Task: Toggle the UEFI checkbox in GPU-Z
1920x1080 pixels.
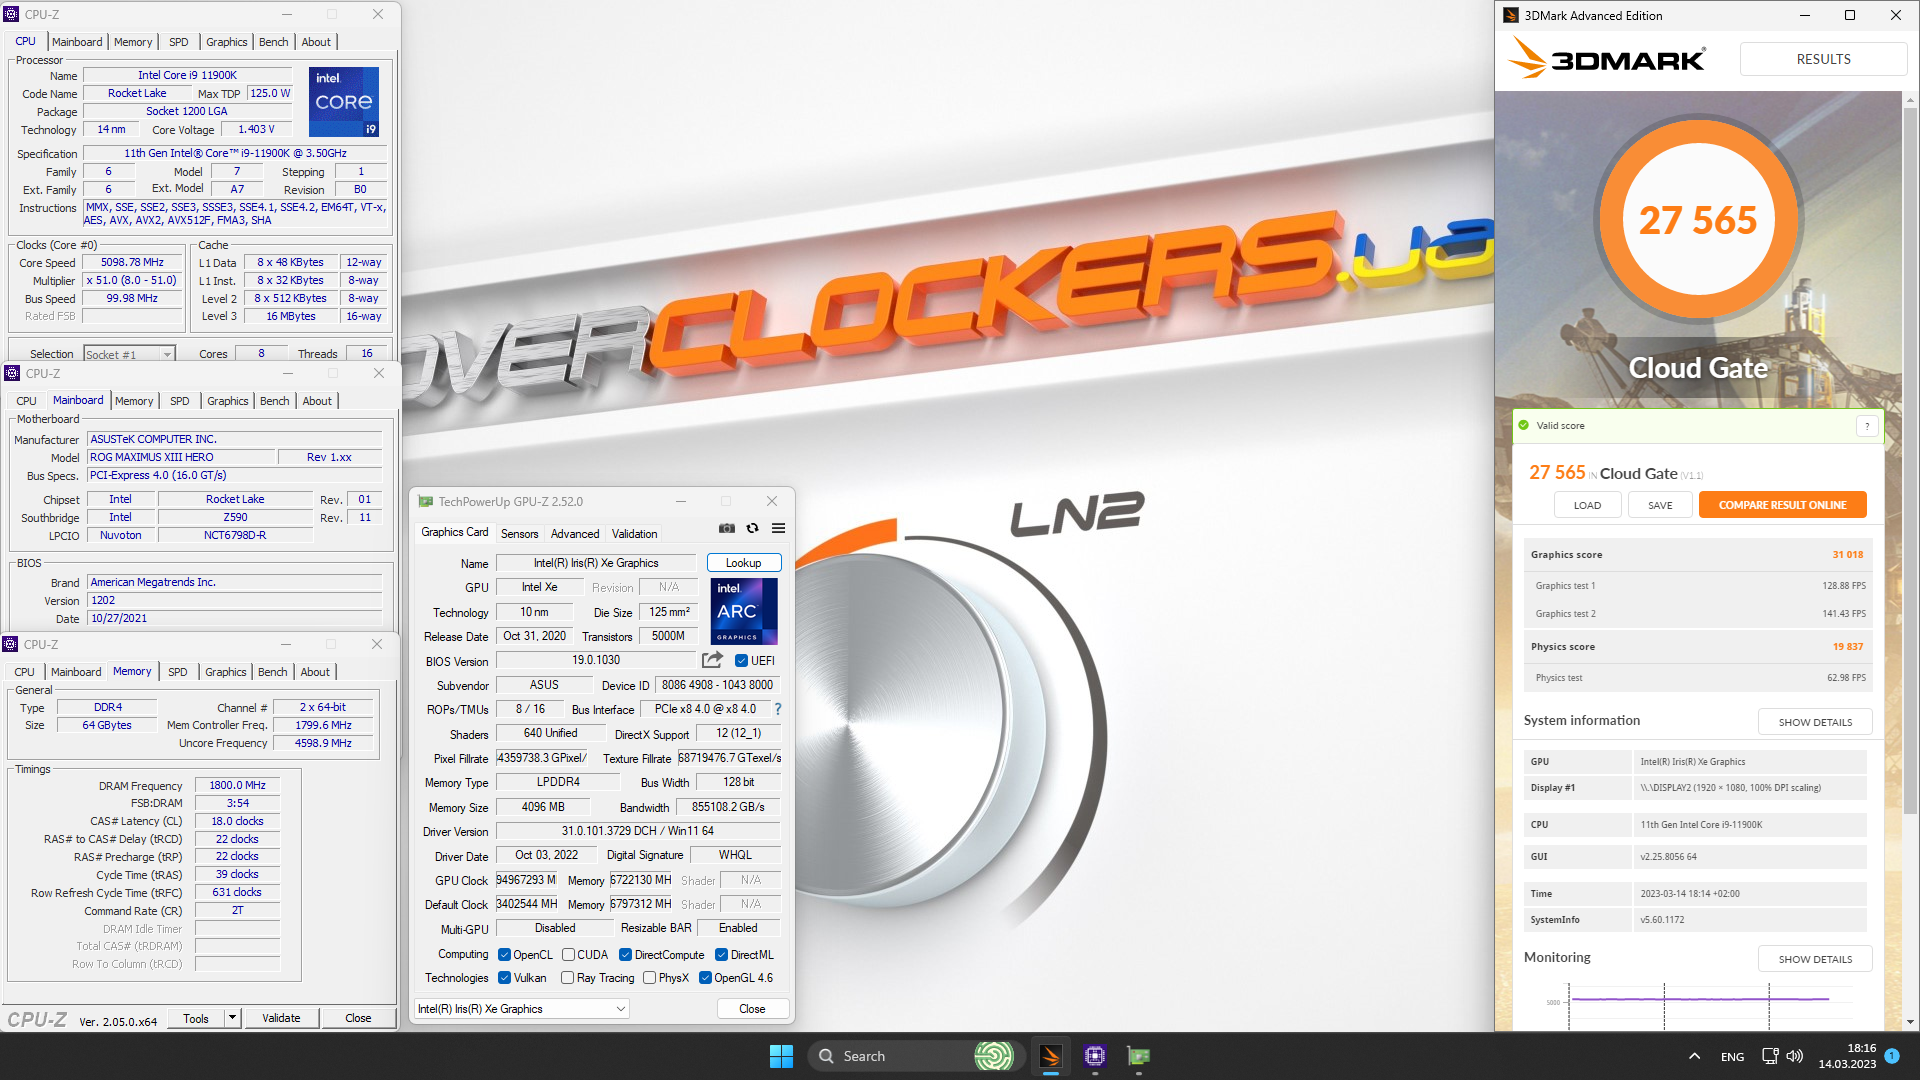Action: [x=741, y=661]
